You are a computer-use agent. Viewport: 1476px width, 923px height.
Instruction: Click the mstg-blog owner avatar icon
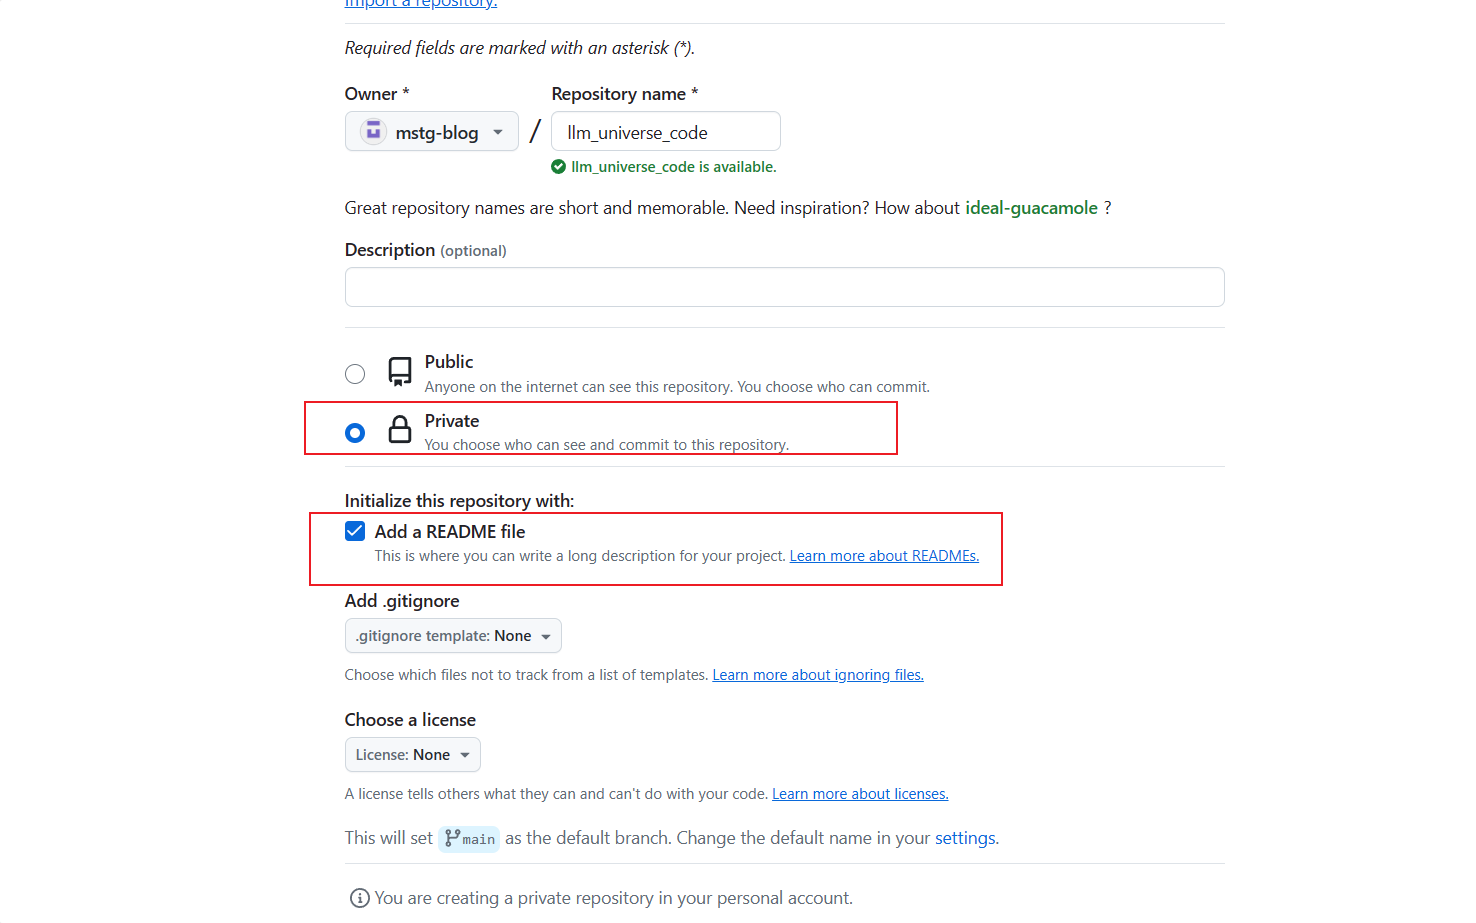click(x=373, y=131)
